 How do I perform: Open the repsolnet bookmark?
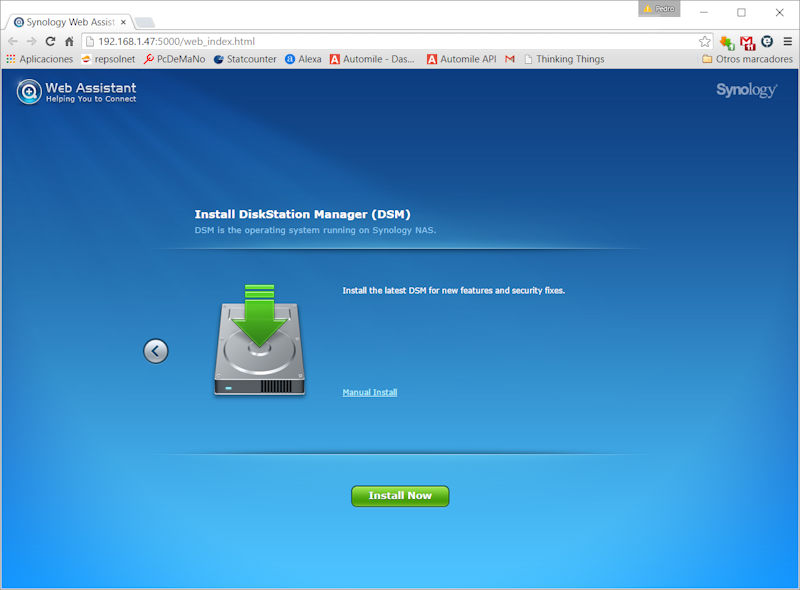click(108, 59)
